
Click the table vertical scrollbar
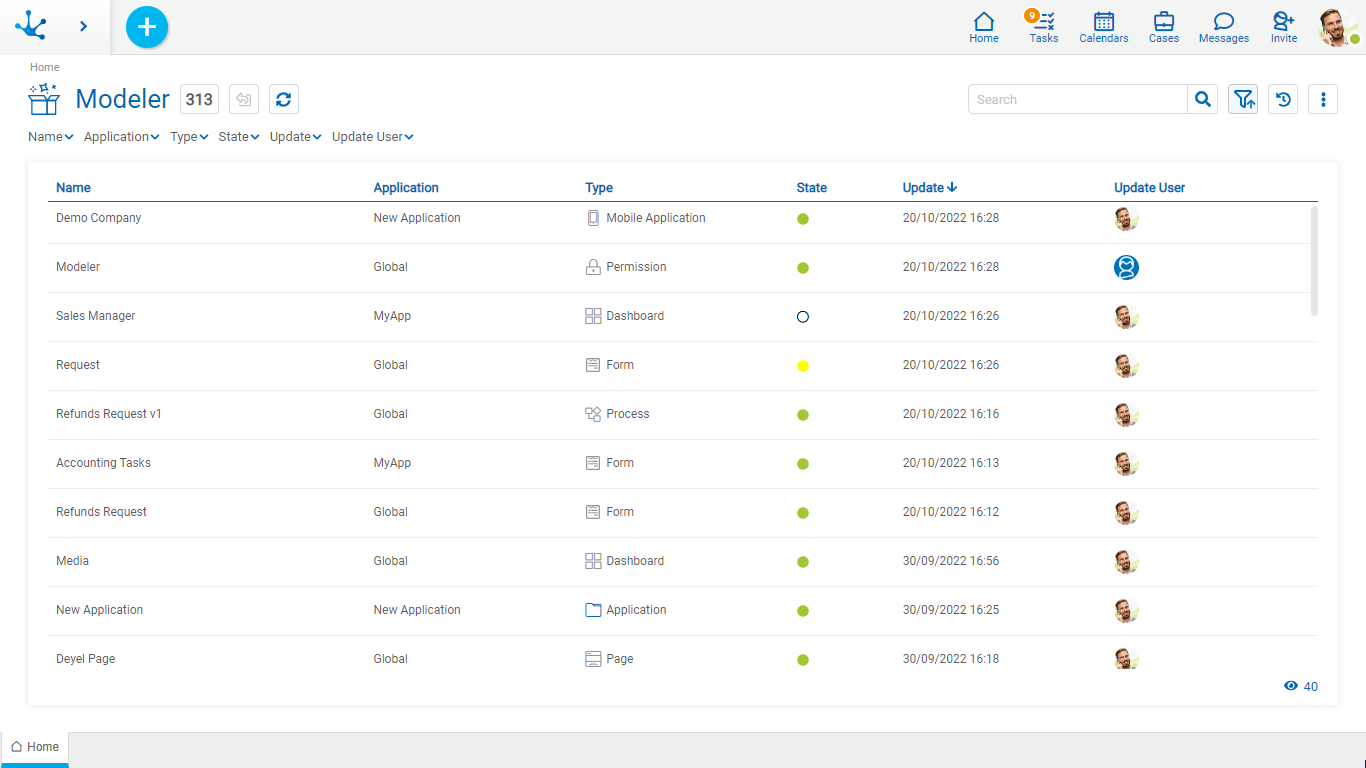point(1314,261)
